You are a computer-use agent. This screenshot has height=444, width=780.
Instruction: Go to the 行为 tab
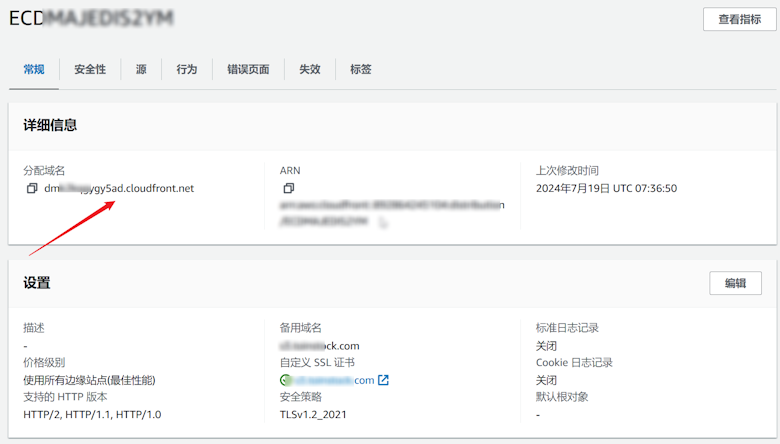click(x=186, y=69)
